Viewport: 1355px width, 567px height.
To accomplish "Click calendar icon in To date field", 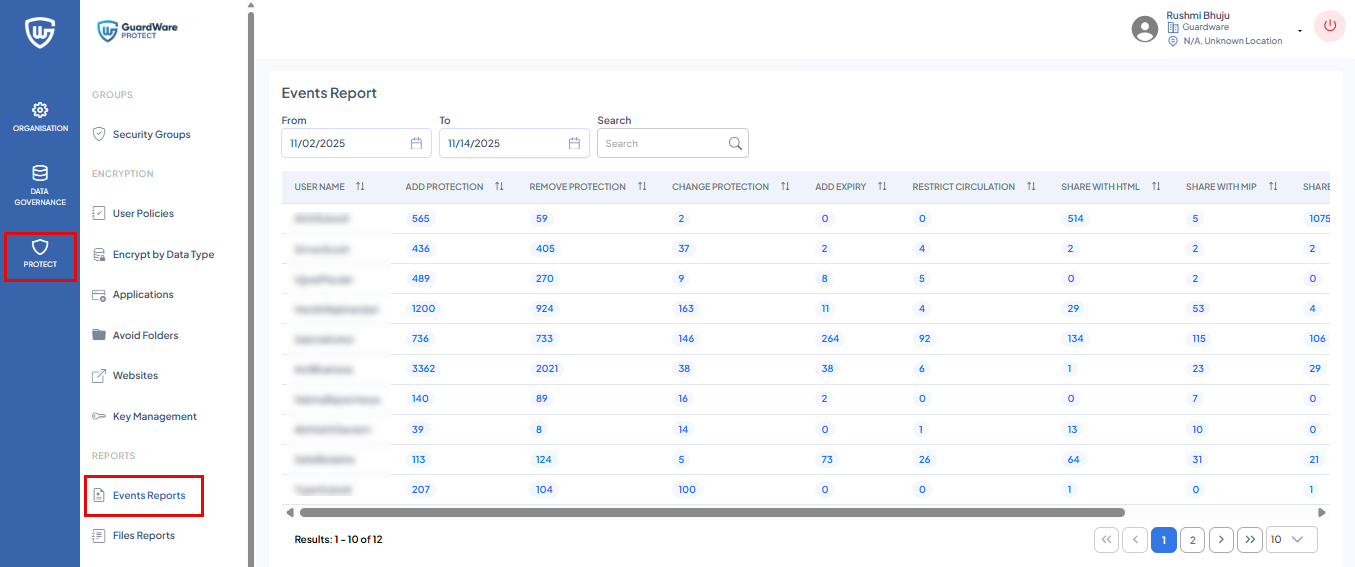I will pos(574,143).
